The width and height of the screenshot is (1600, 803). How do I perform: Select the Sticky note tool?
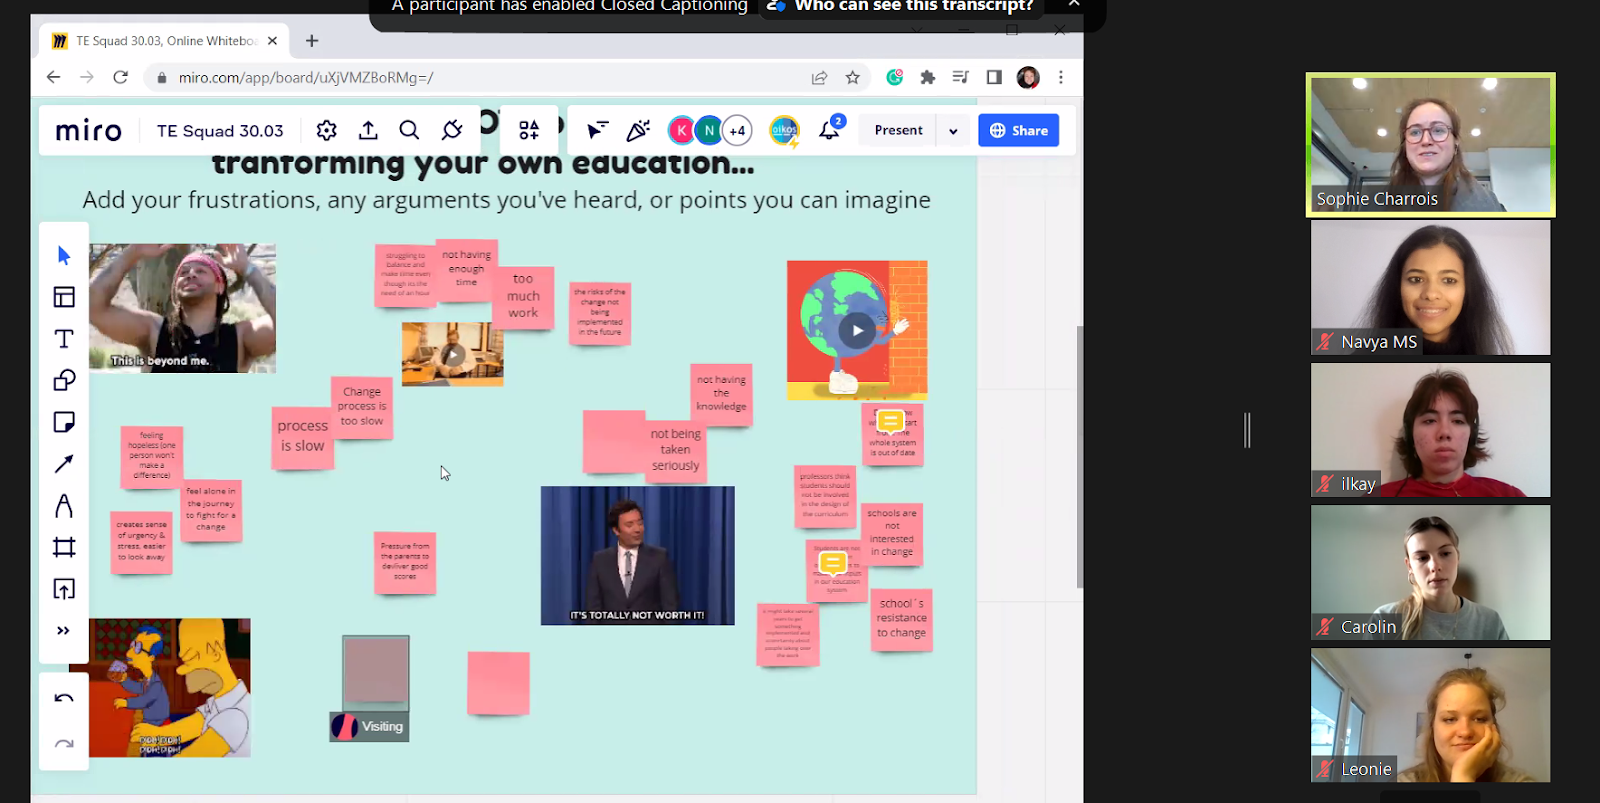(64, 422)
